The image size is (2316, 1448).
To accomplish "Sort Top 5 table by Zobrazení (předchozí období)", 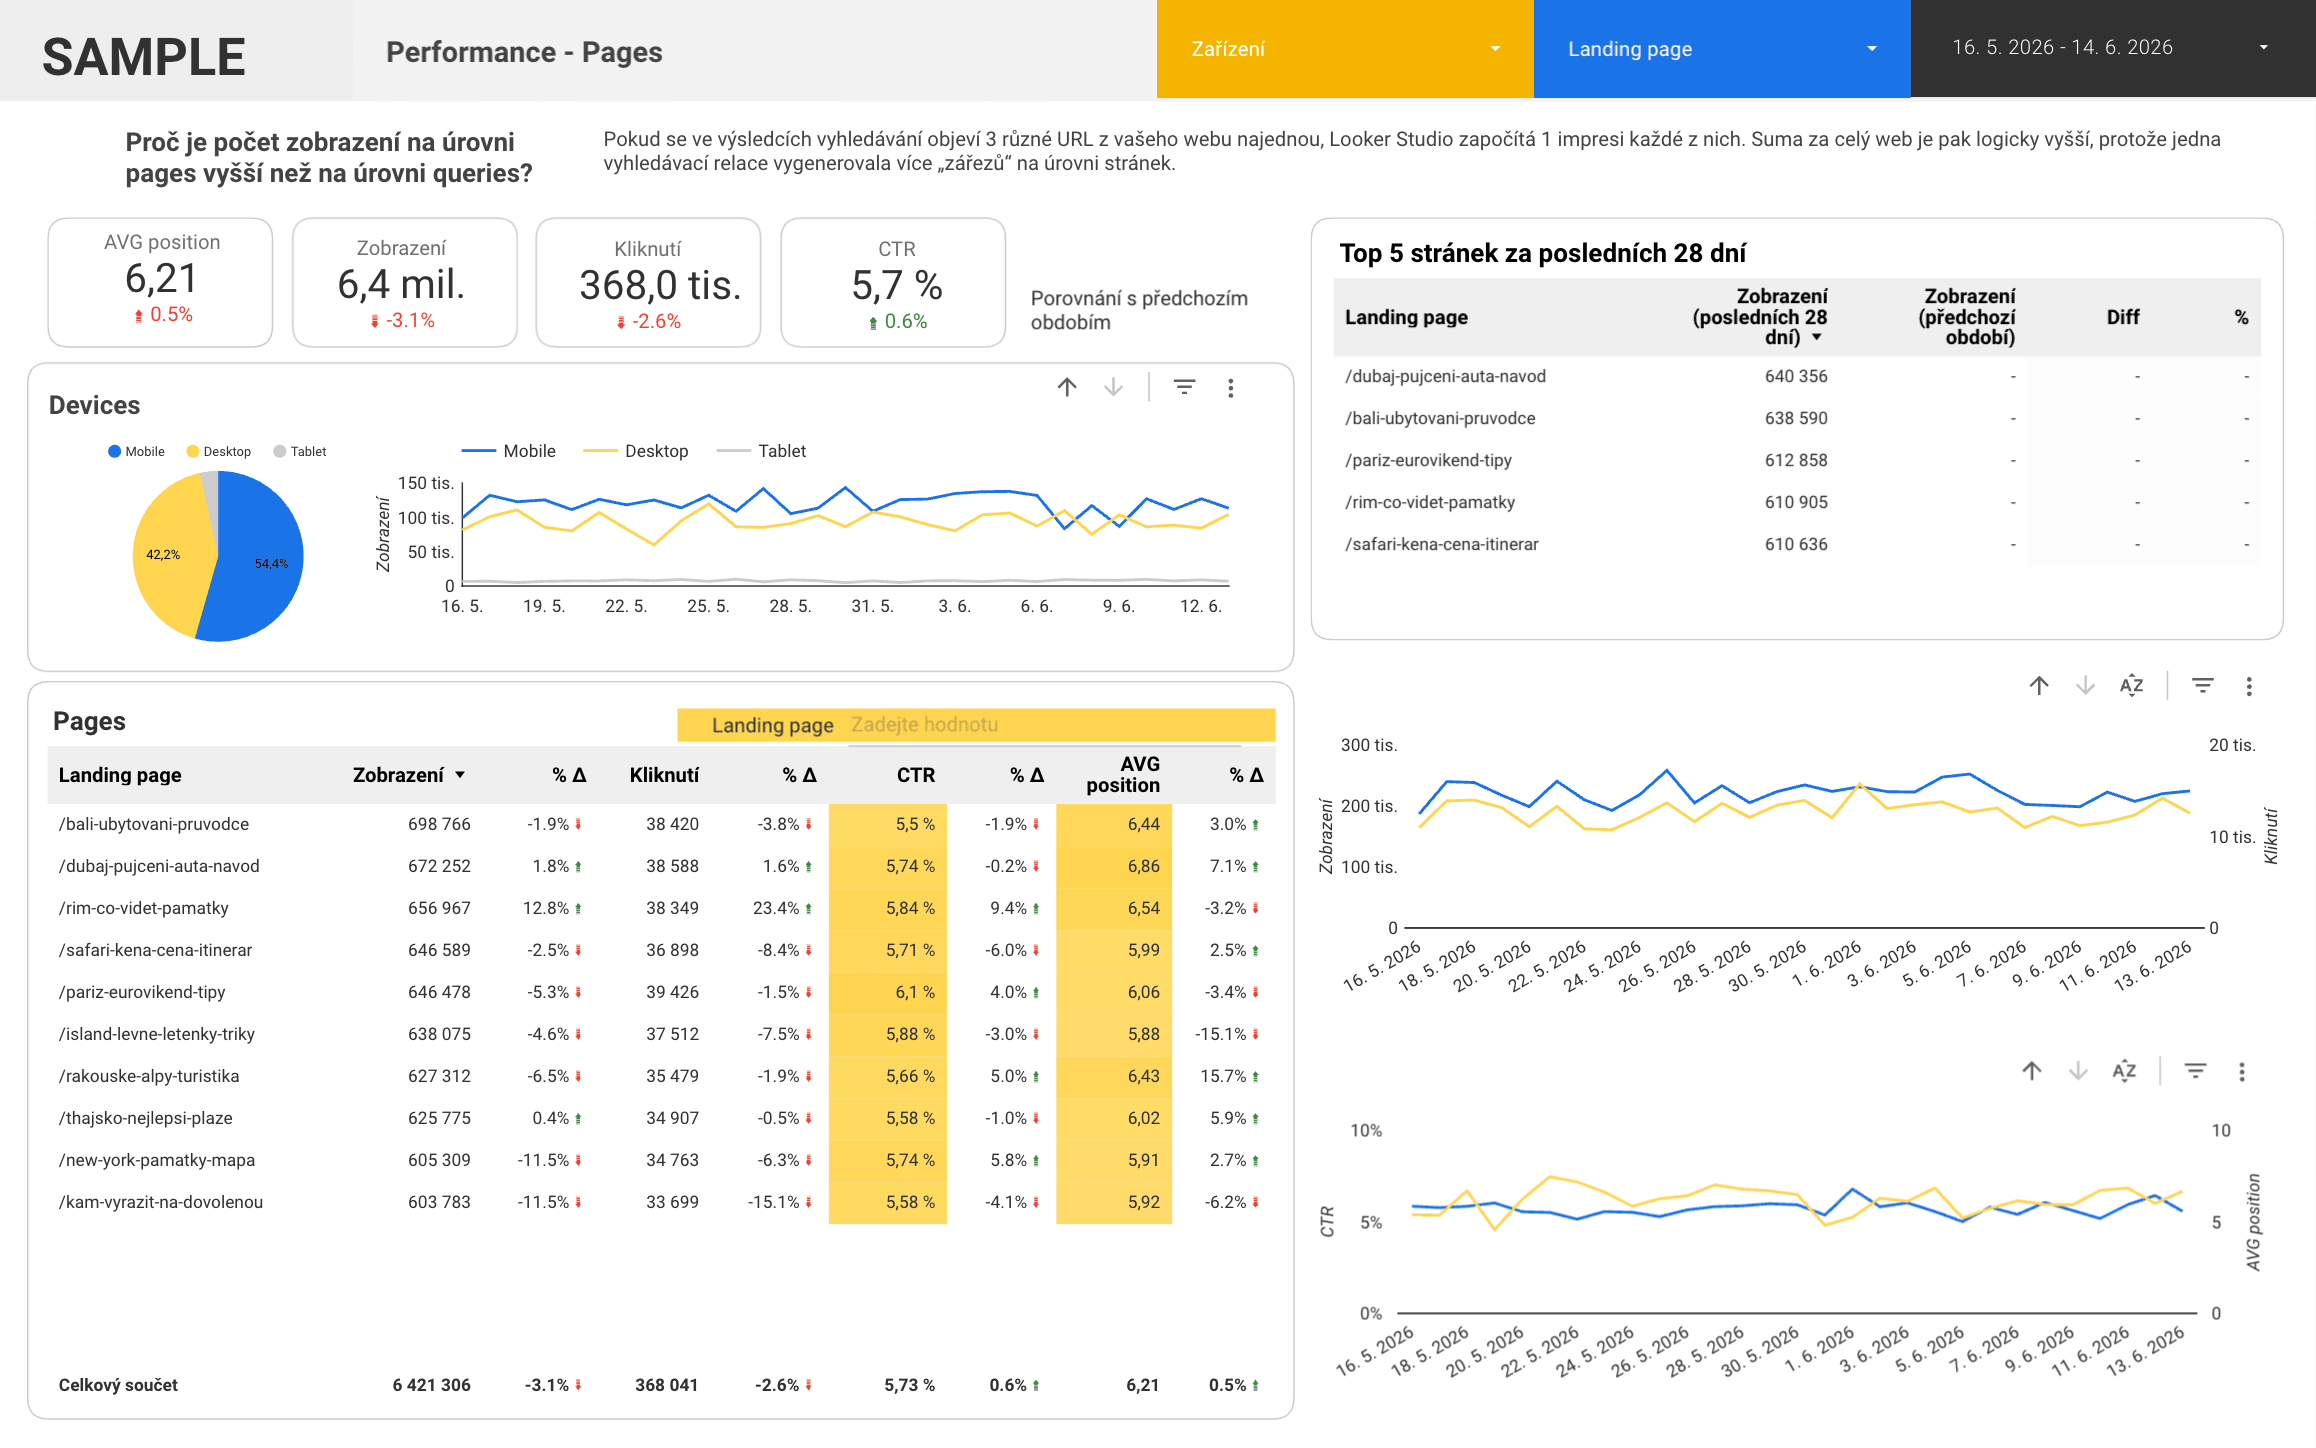I will pos(1966,316).
